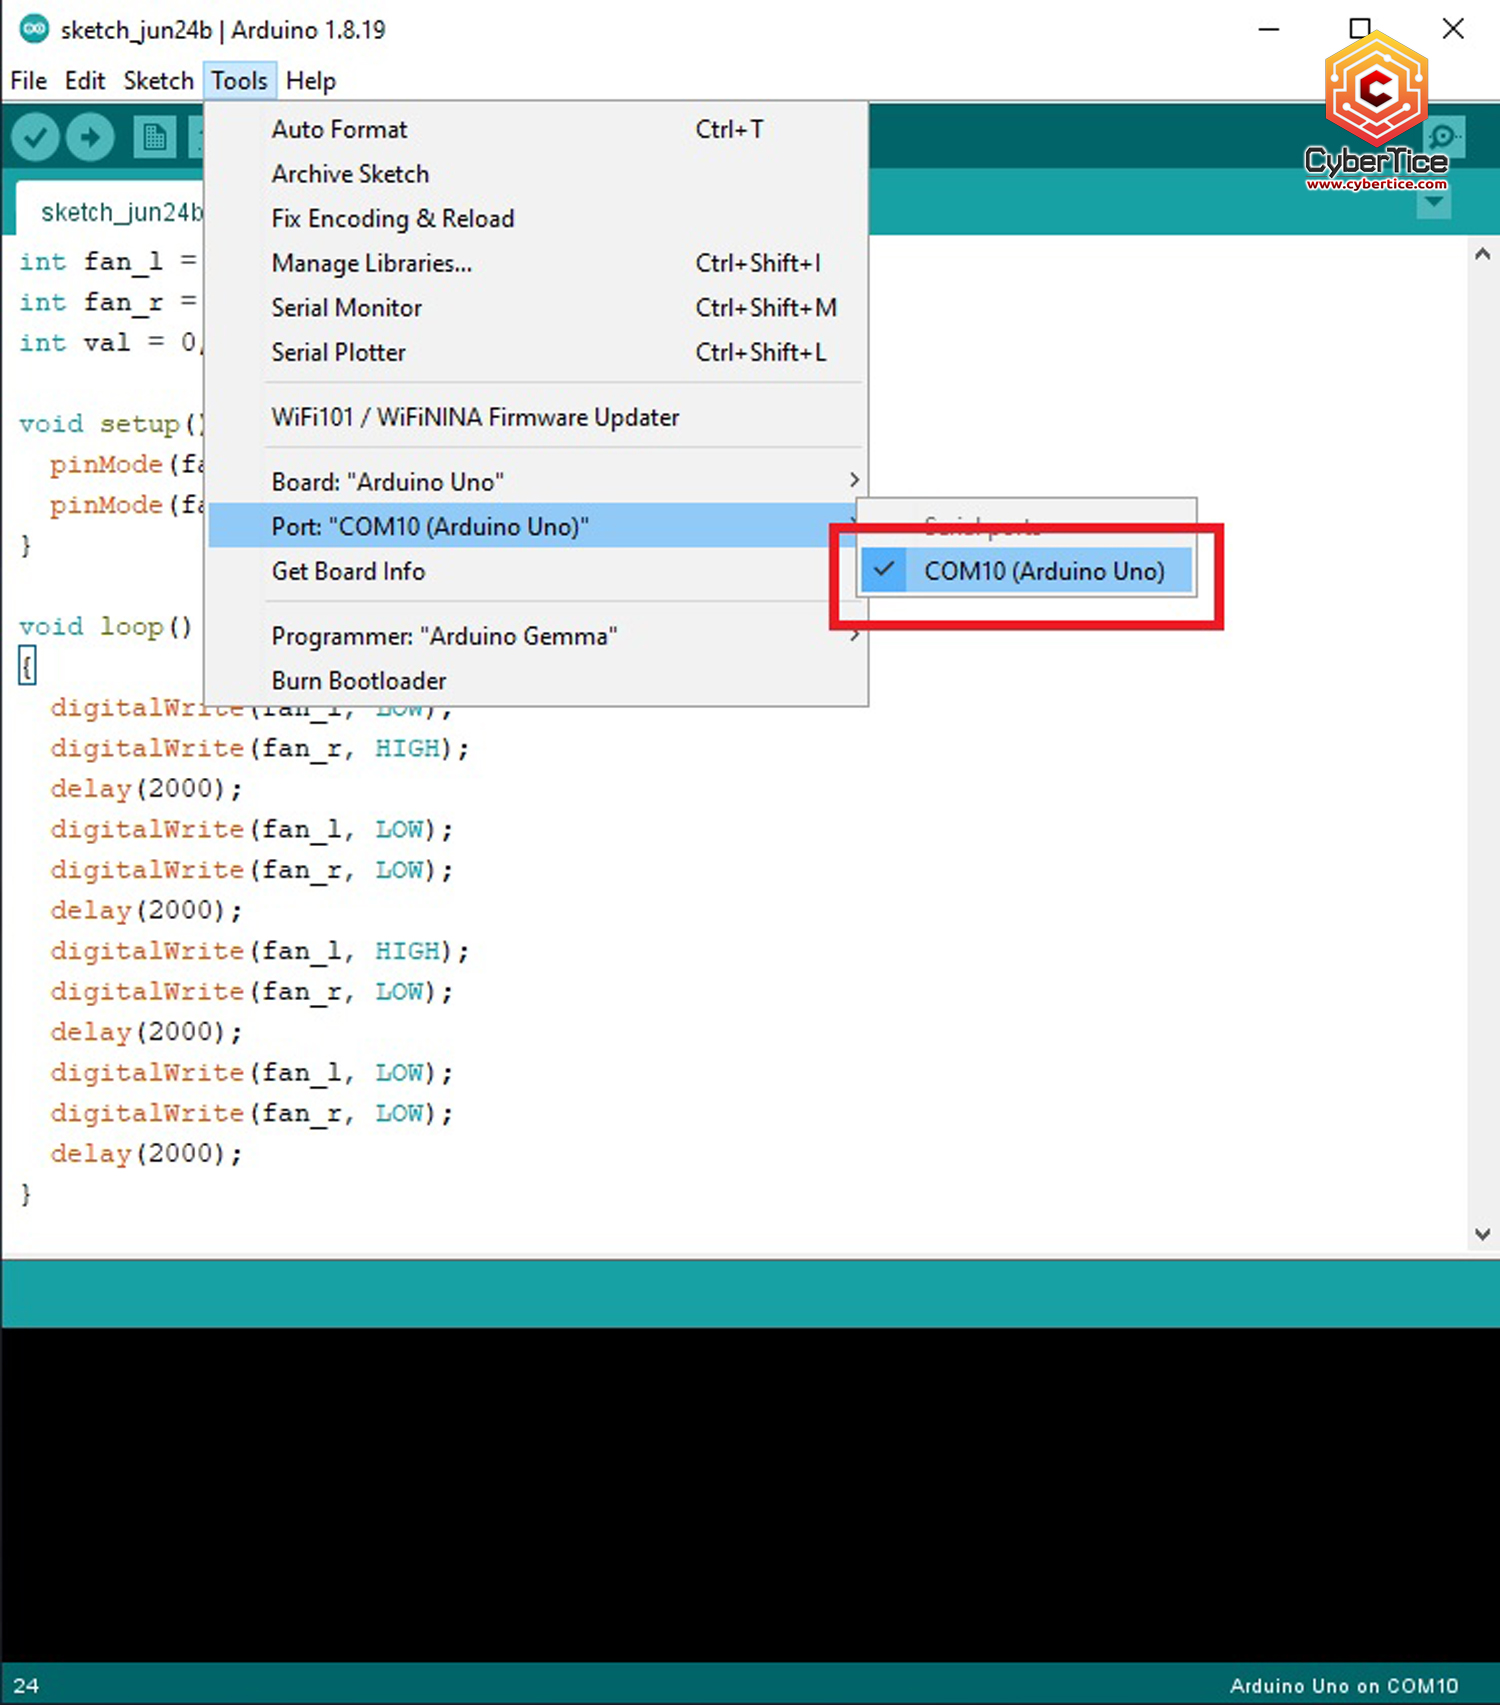Viewport: 1500px width, 1705px height.
Task: Open the tab options dropdown arrow
Action: coord(1434,203)
